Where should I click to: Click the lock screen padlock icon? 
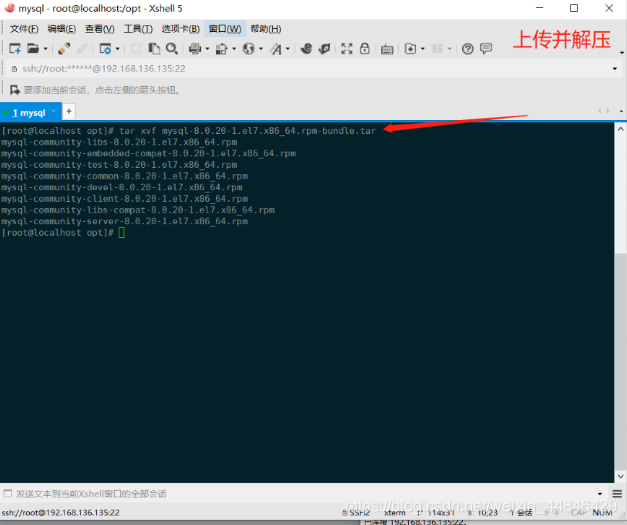(x=364, y=49)
